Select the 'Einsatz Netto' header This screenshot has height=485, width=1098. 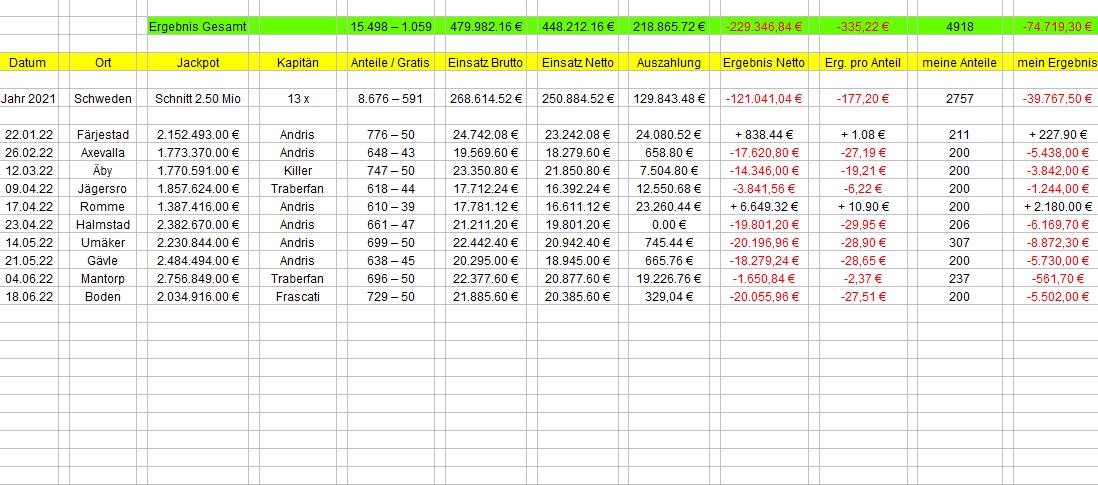(x=577, y=62)
